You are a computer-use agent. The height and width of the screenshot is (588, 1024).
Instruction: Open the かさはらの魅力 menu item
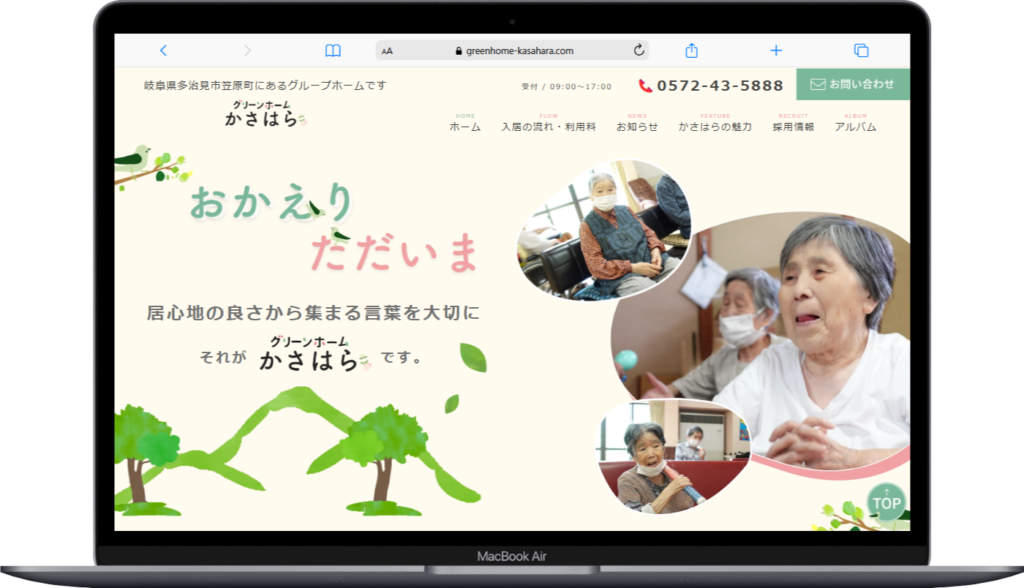pyautogui.click(x=715, y=123)
